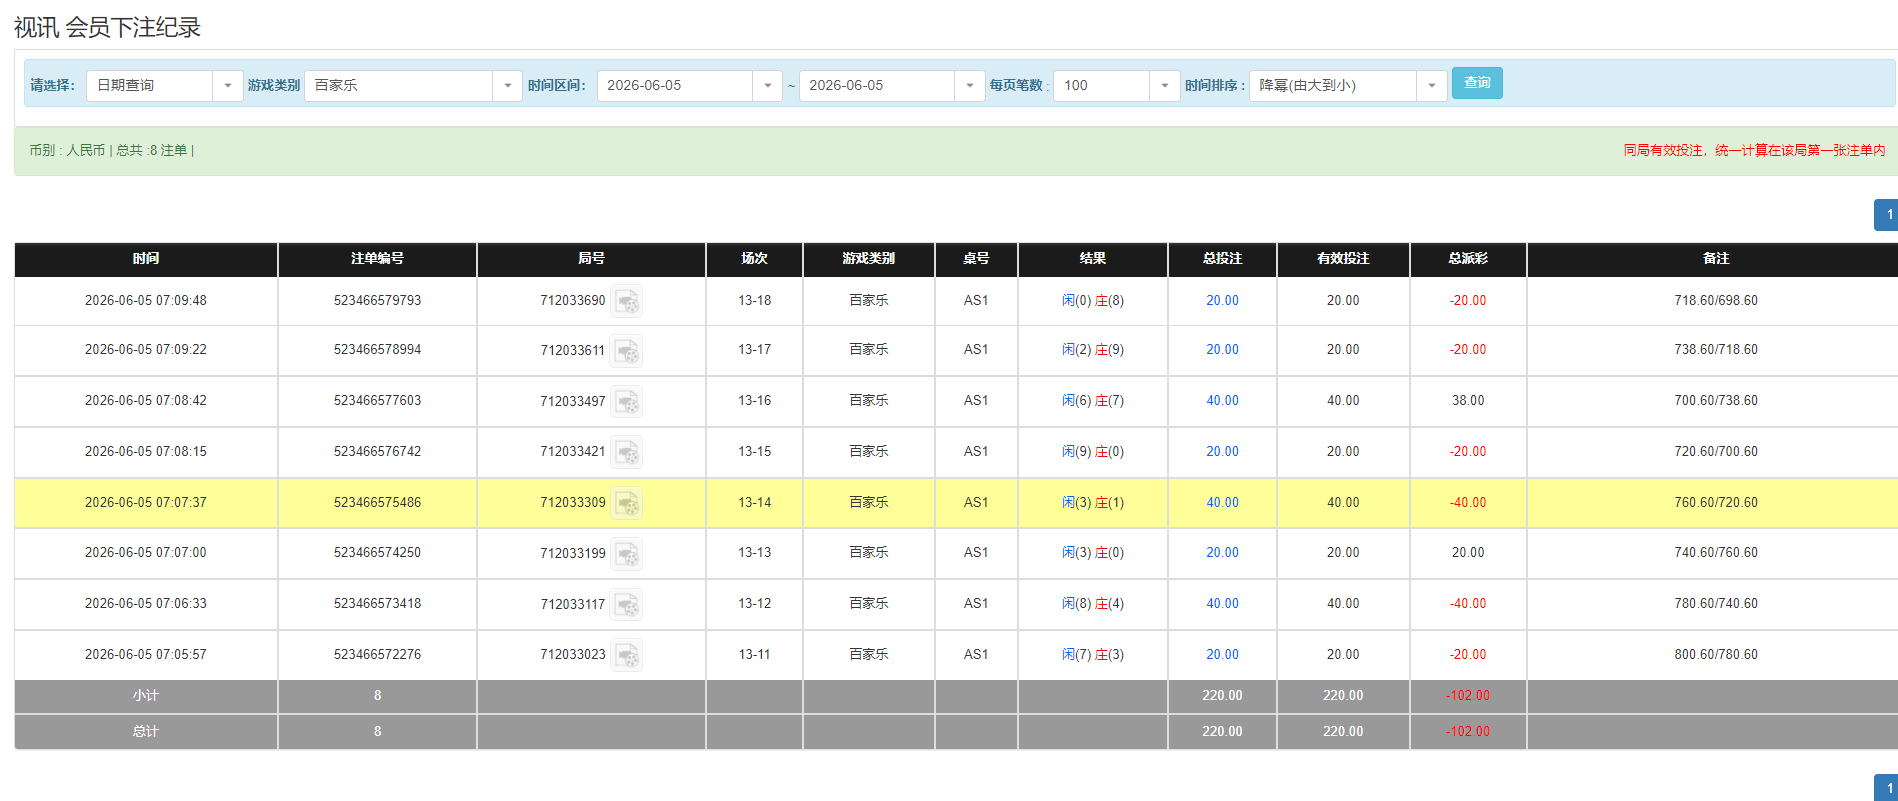Go to page 1 in top pagination
1898x801 pixels.
coord(1888,215)
